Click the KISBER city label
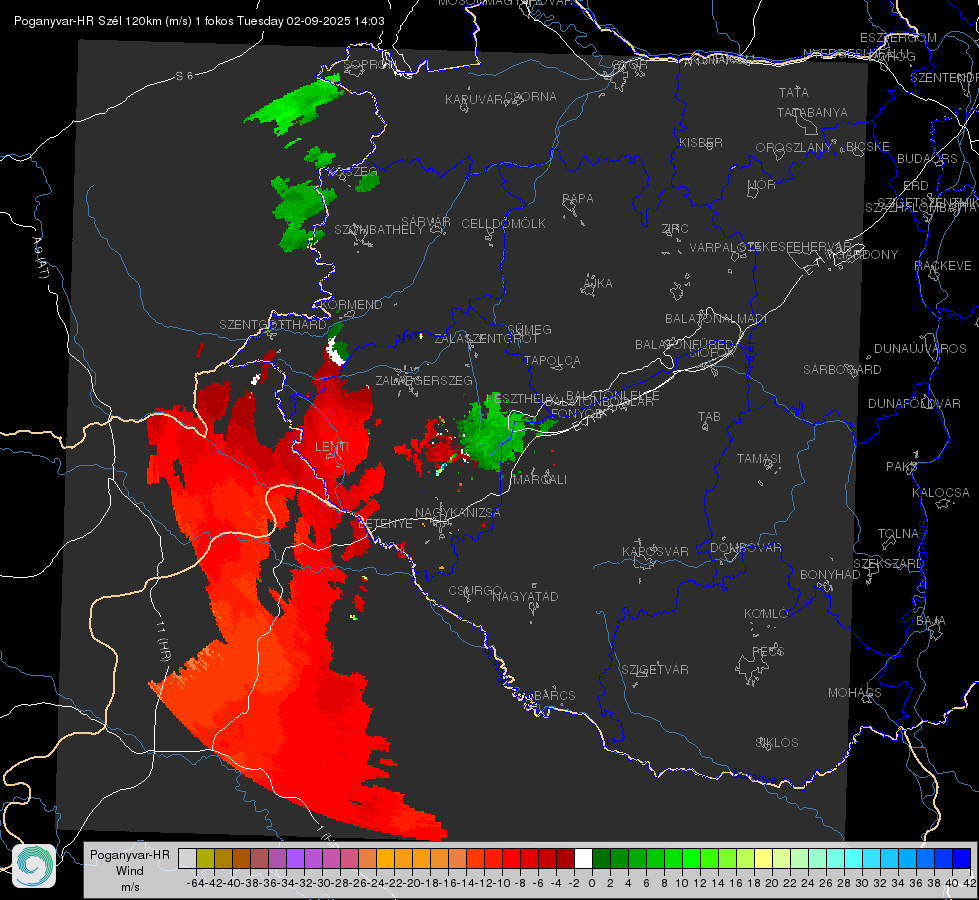The width and height of the screenshot is (979, 900). pyautogui.click(x=701, y=142)
